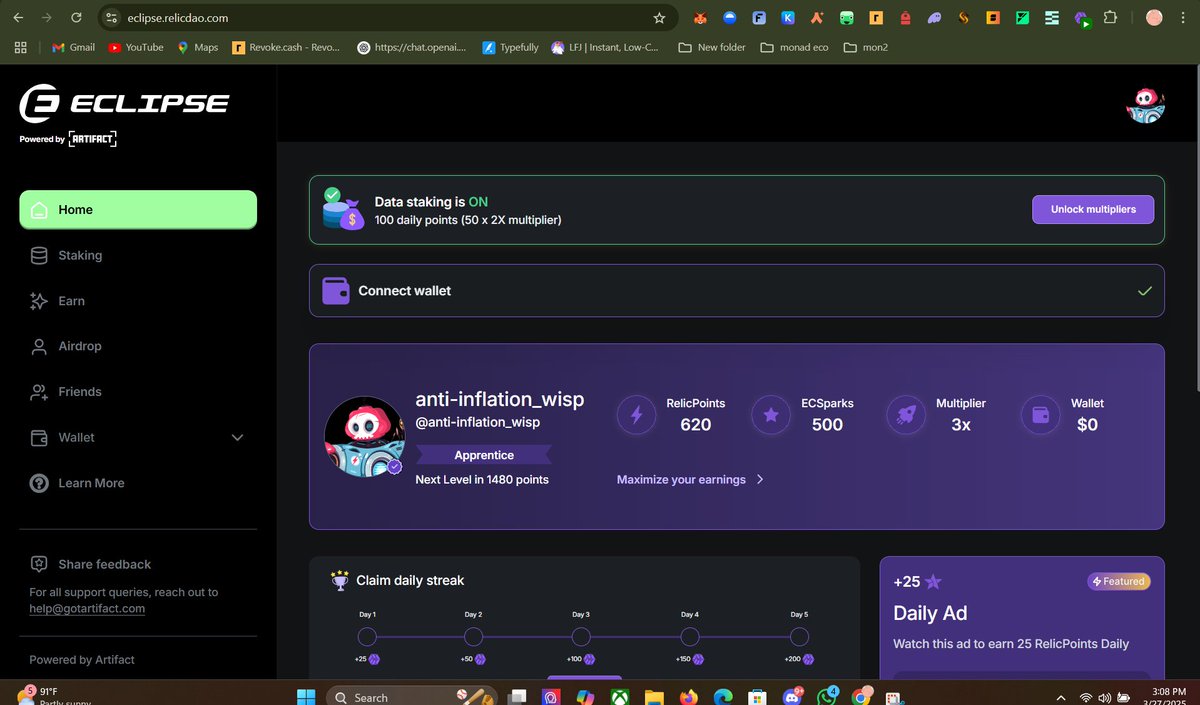
Task: Click the Connect wallet purple wallet icon
Action: [x=335, y=291]
